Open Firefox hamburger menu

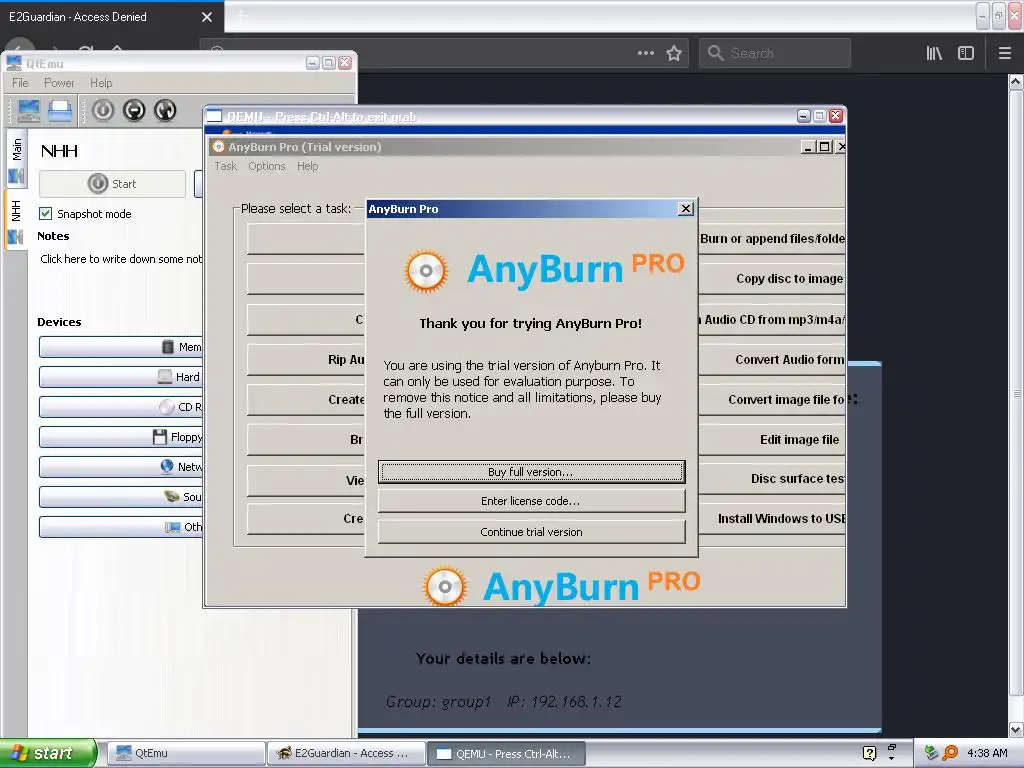(1005, 53)
